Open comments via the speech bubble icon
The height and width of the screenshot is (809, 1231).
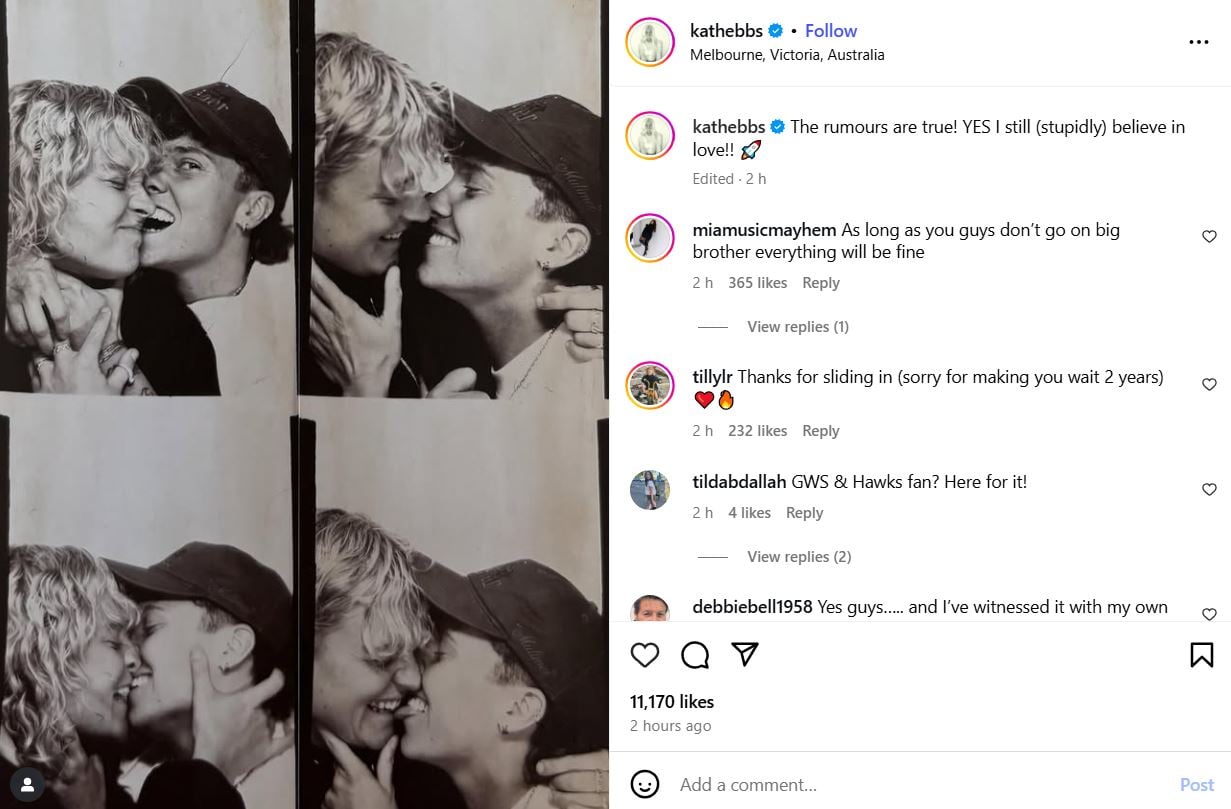point(694,655)
